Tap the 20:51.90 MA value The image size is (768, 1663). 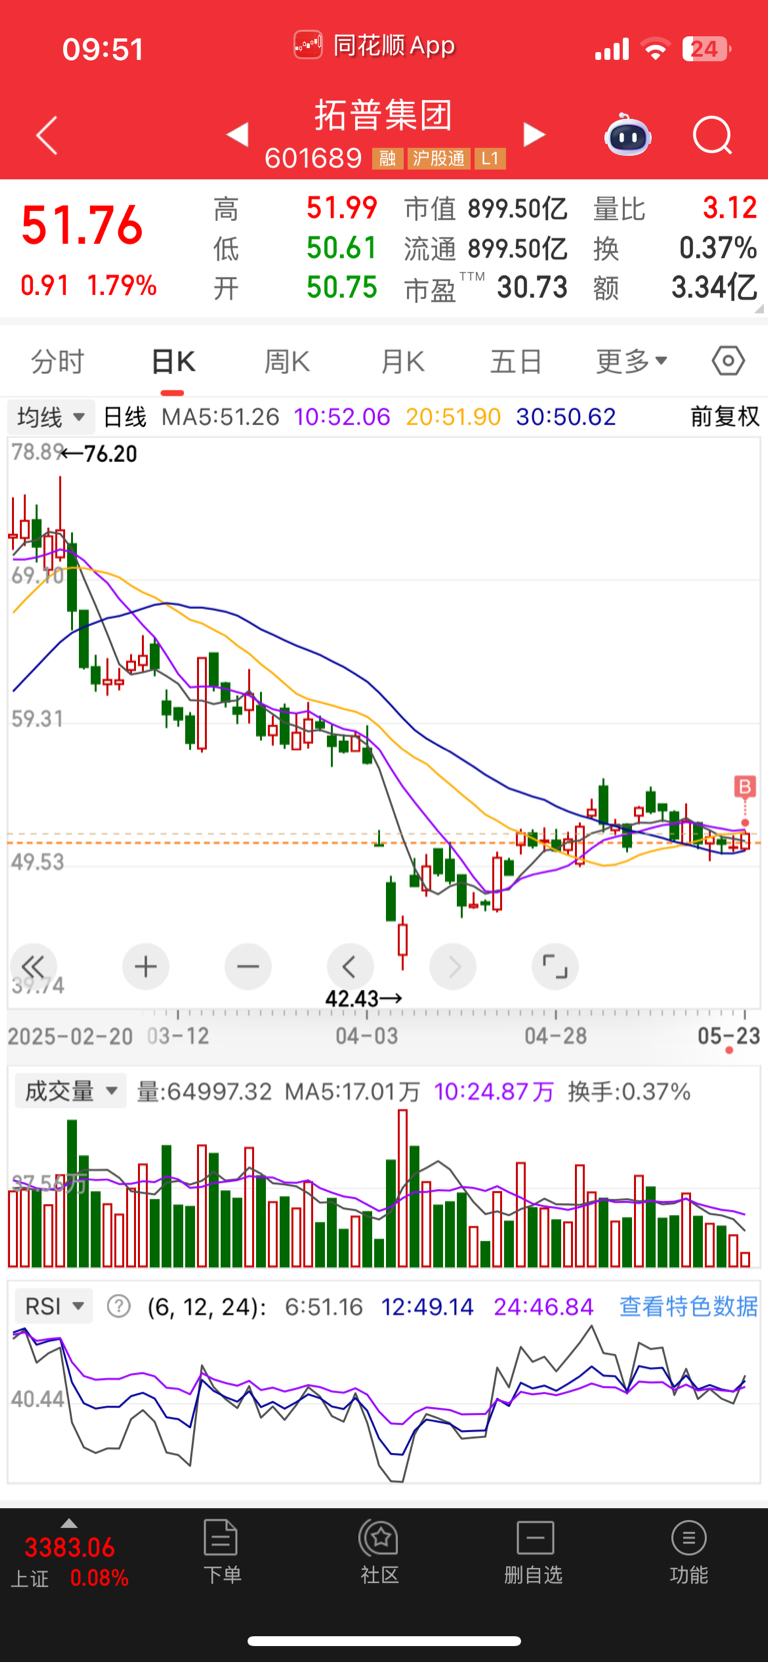click(453, 417)
